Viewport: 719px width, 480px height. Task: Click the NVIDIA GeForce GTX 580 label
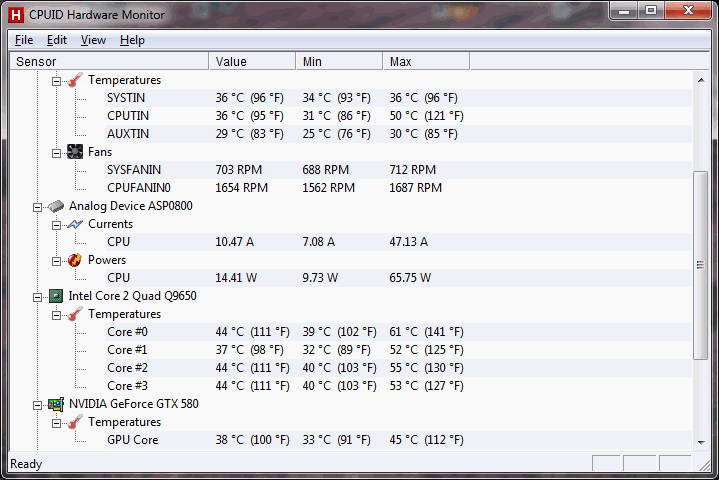coord(134,404)
